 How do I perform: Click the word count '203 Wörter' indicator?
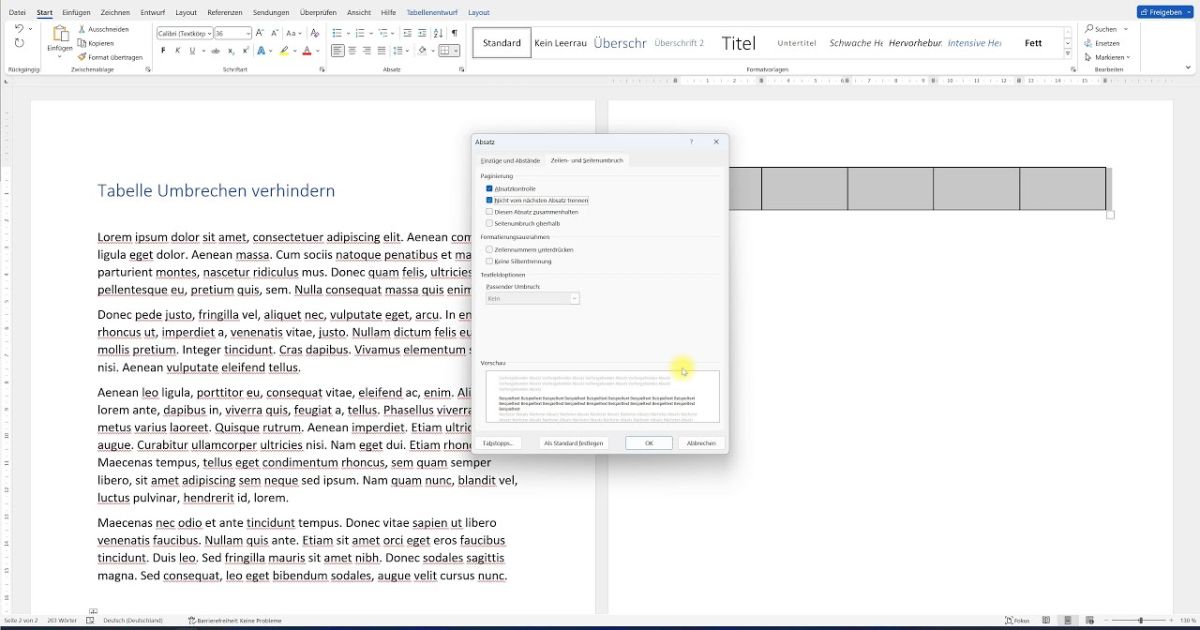[62, 620]
